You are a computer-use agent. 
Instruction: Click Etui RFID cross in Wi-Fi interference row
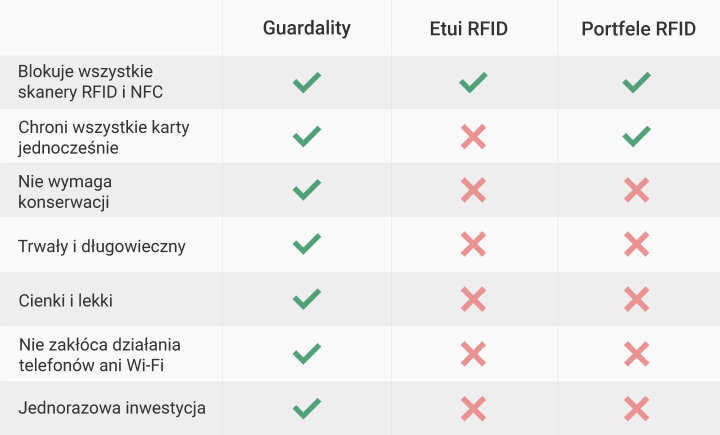[473, 354]
